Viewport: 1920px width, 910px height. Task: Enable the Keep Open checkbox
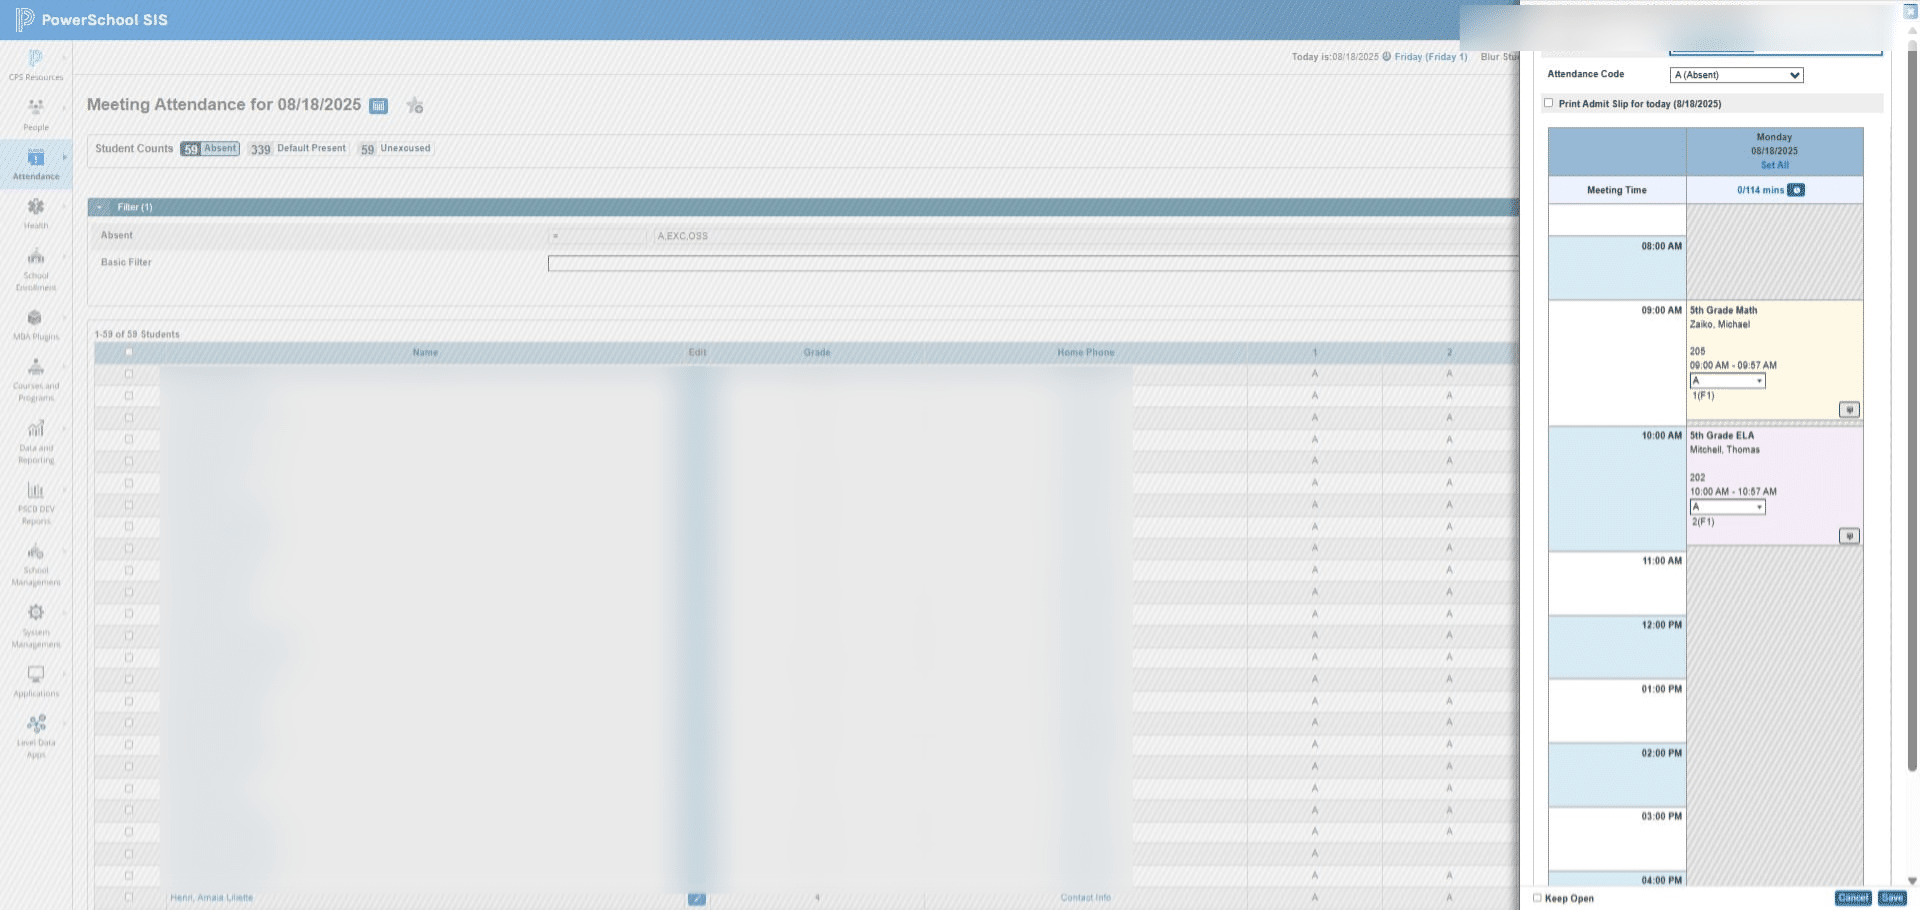pyautogui.click(x=1537, y=898)
